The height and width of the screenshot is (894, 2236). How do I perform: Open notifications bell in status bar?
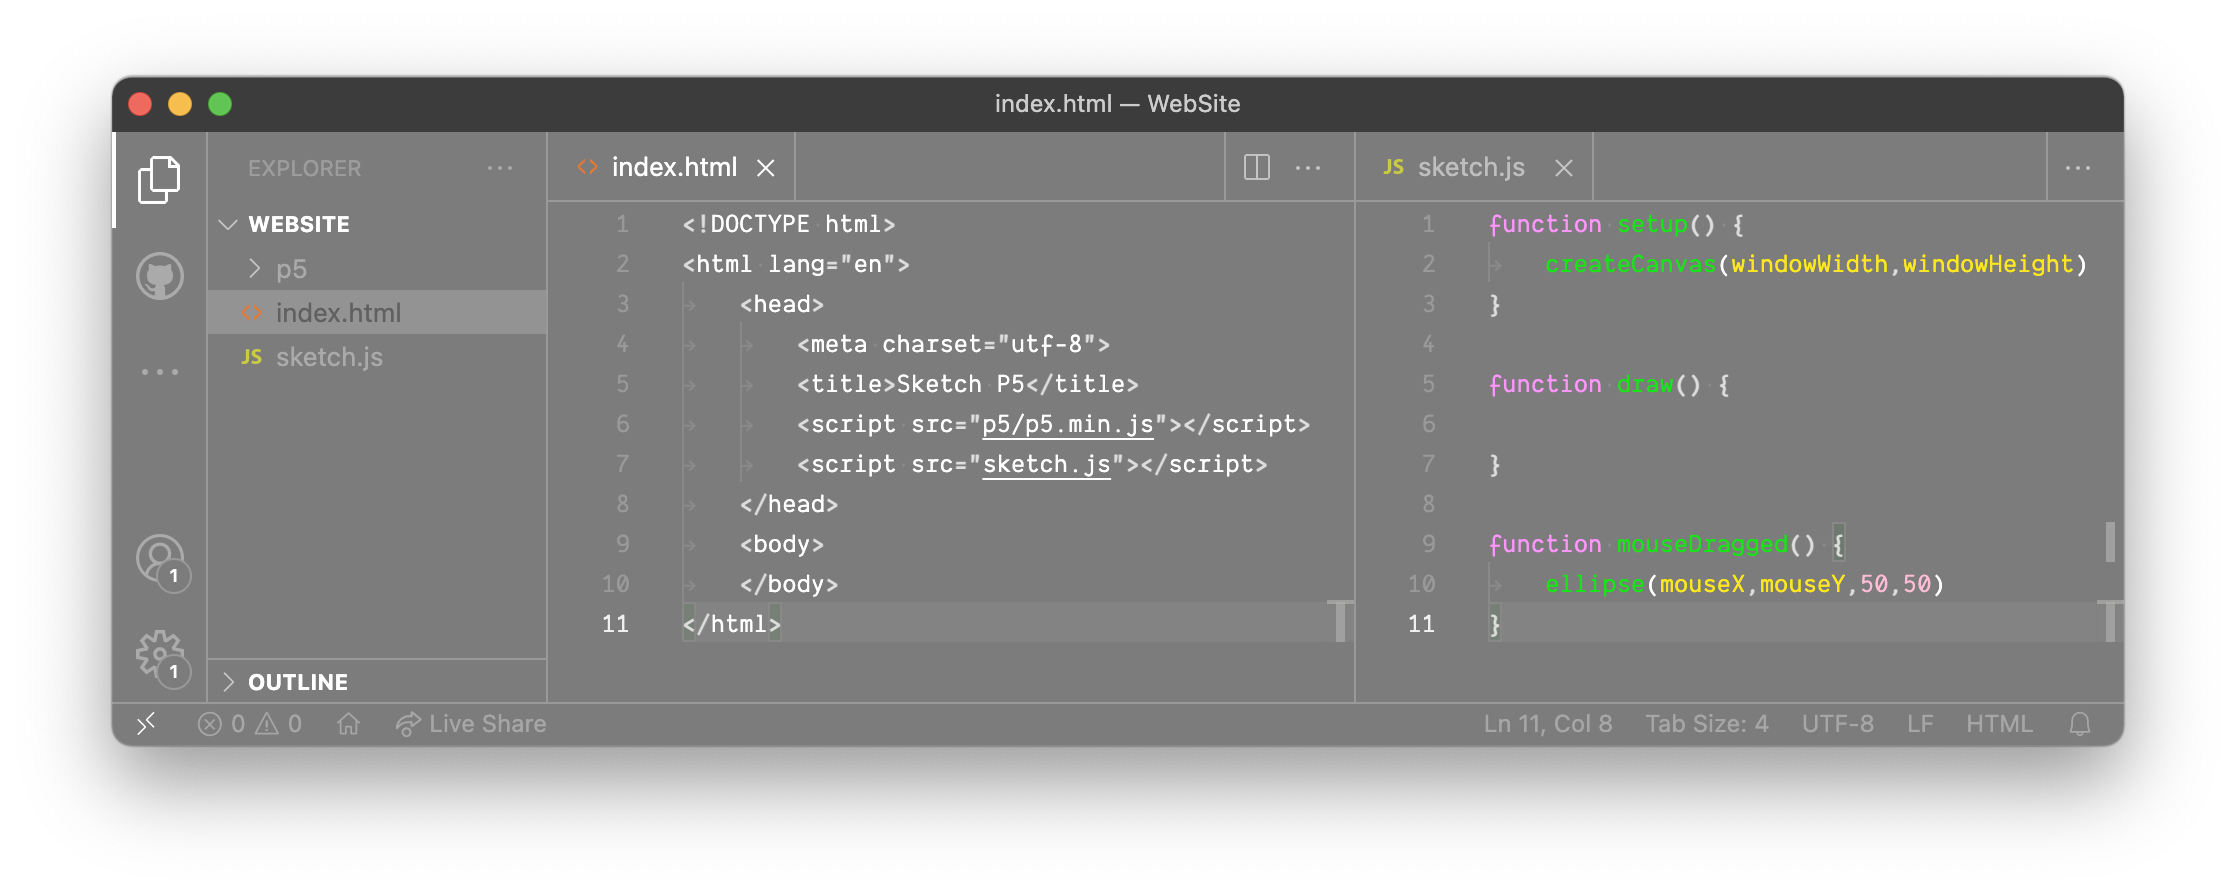point(2079,724)
